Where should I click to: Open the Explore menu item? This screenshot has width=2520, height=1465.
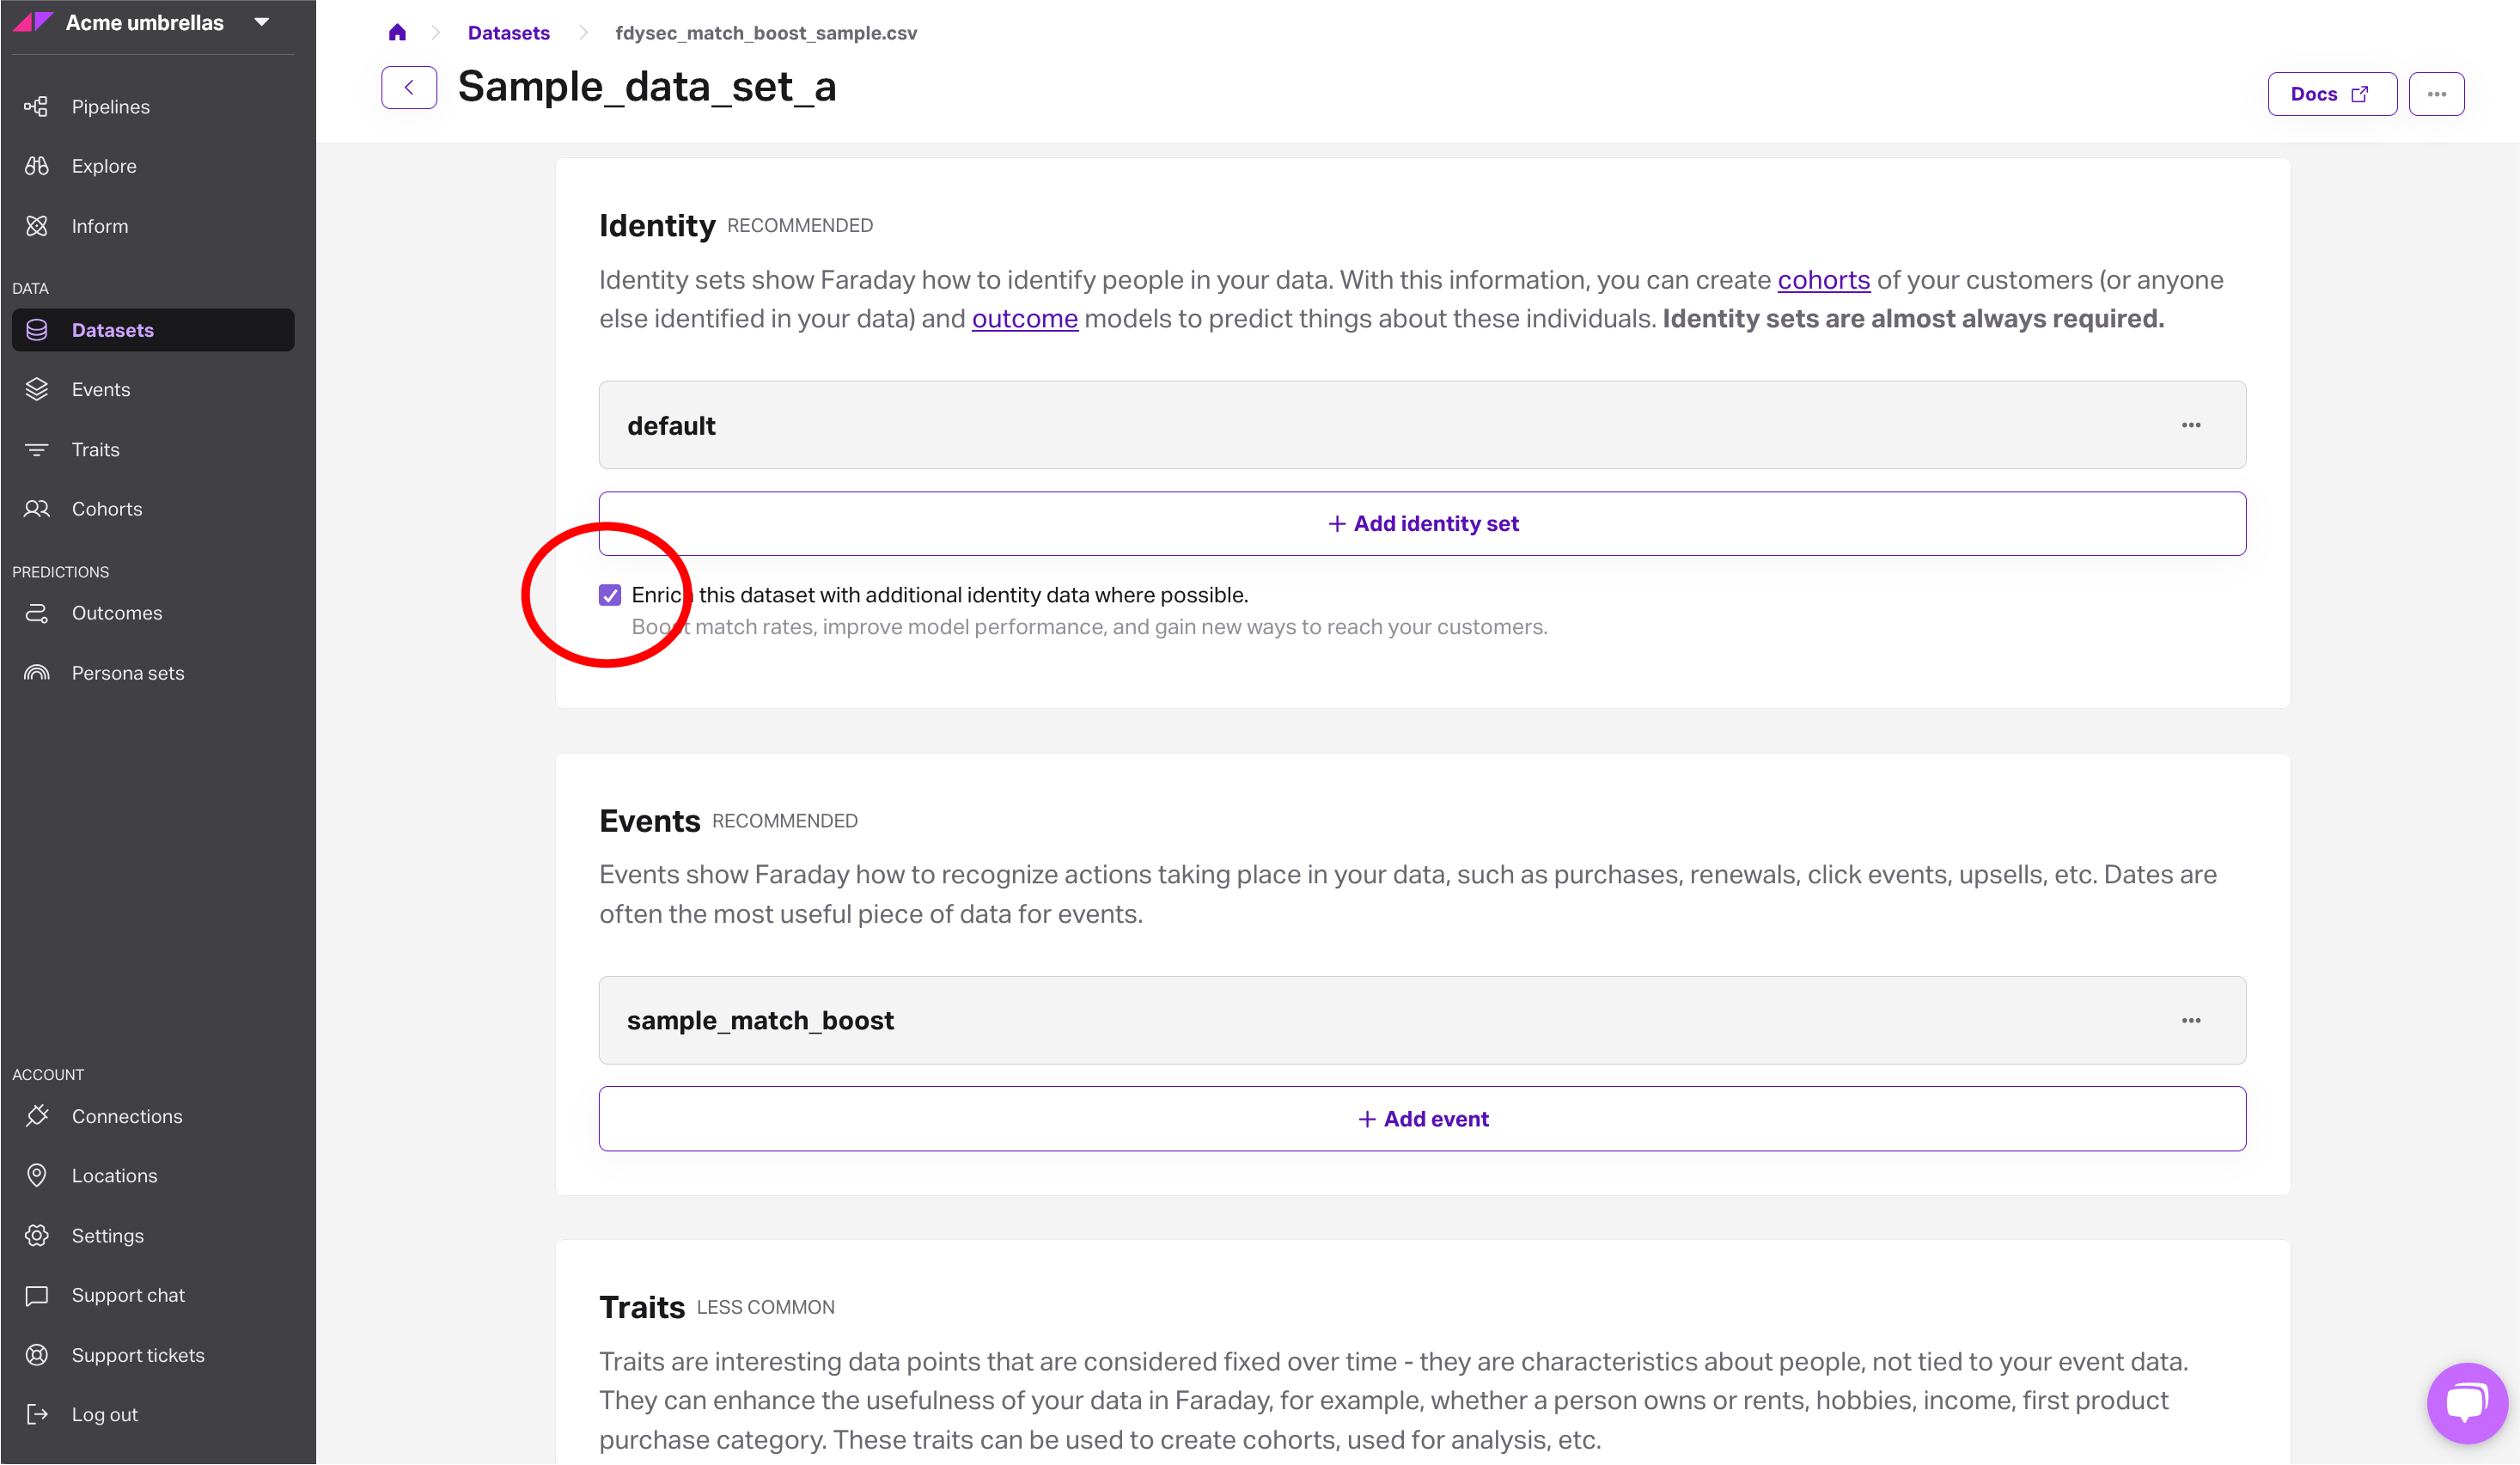click(x=104, y=166)
